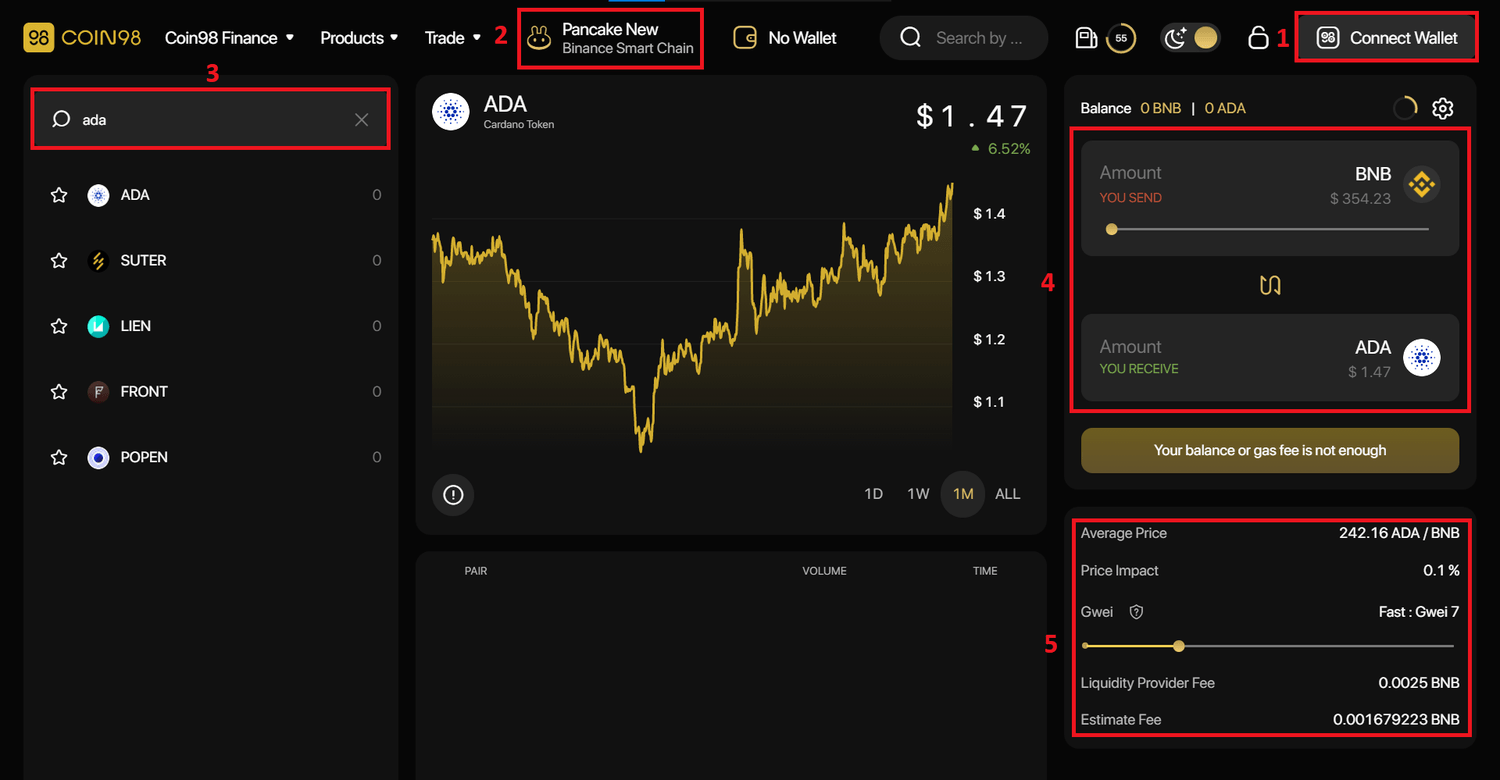This screenshot has width=1500, height=780.
Task: Click the magnifier icon in token search
Action: point(61,119)
